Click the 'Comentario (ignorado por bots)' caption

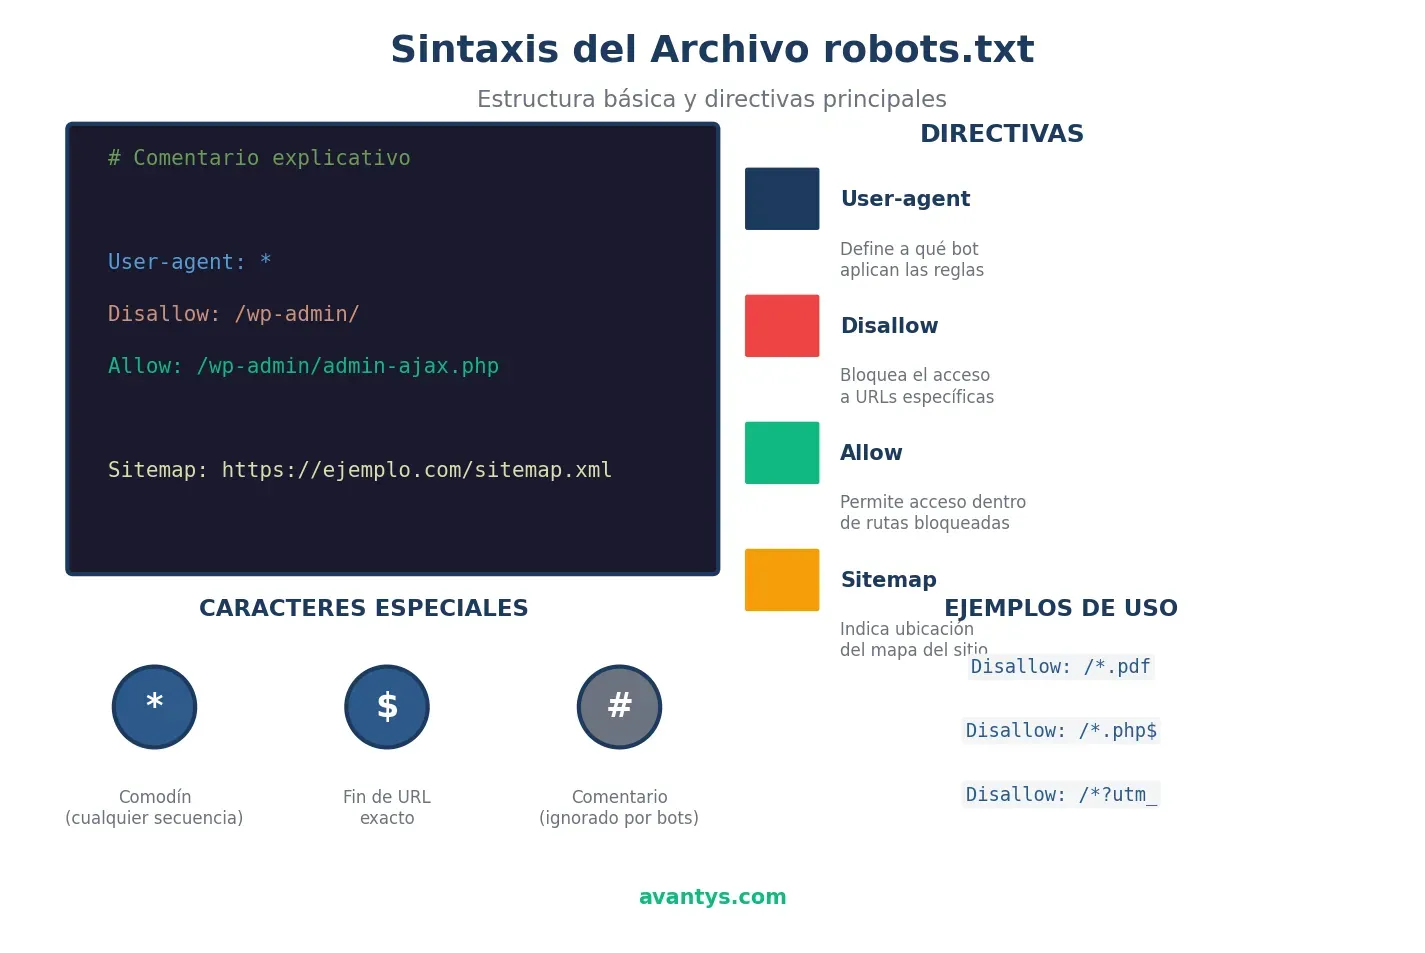619,807
